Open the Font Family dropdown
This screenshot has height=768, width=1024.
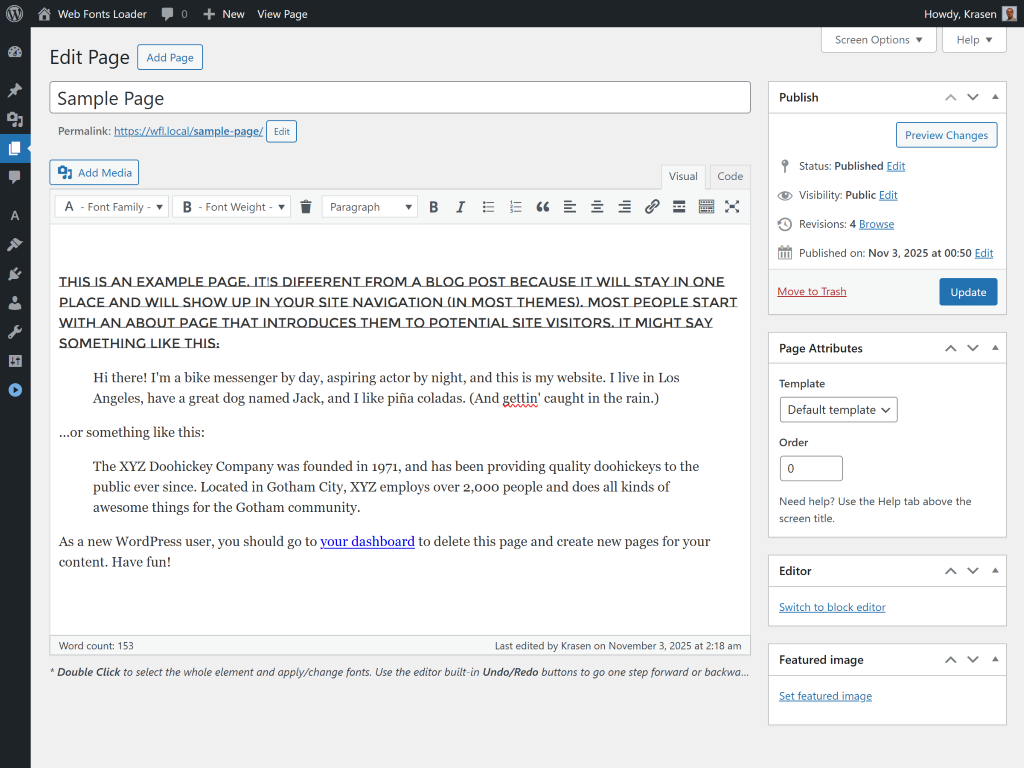pyautogui.click(x=110, y=207)
